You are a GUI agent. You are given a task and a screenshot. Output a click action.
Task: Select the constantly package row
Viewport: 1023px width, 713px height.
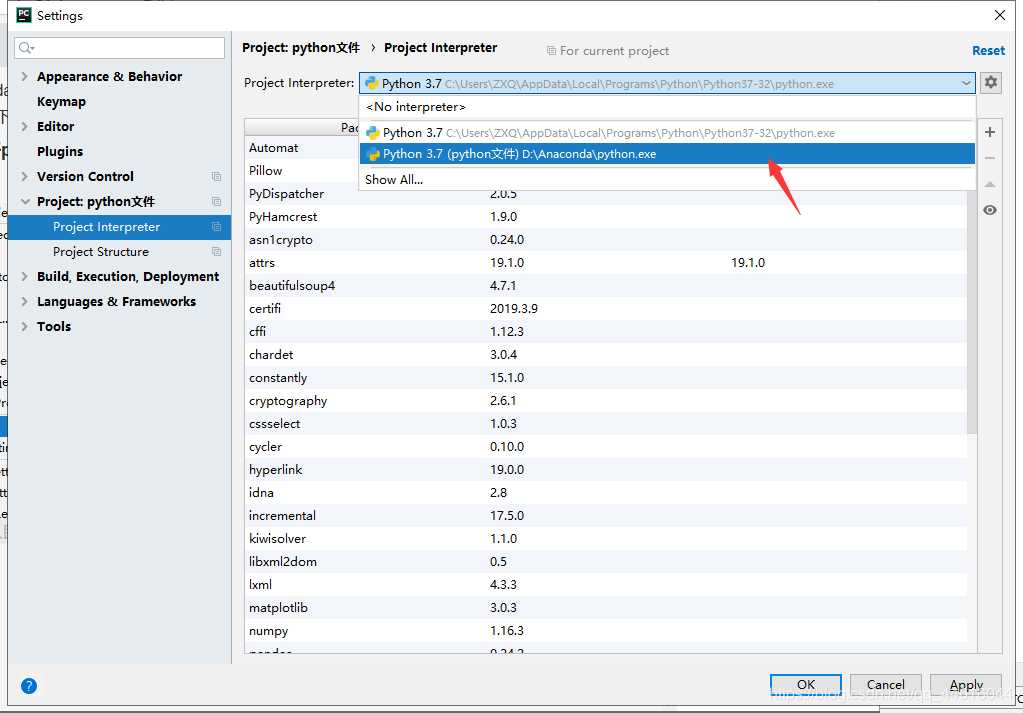click(605, 377)
